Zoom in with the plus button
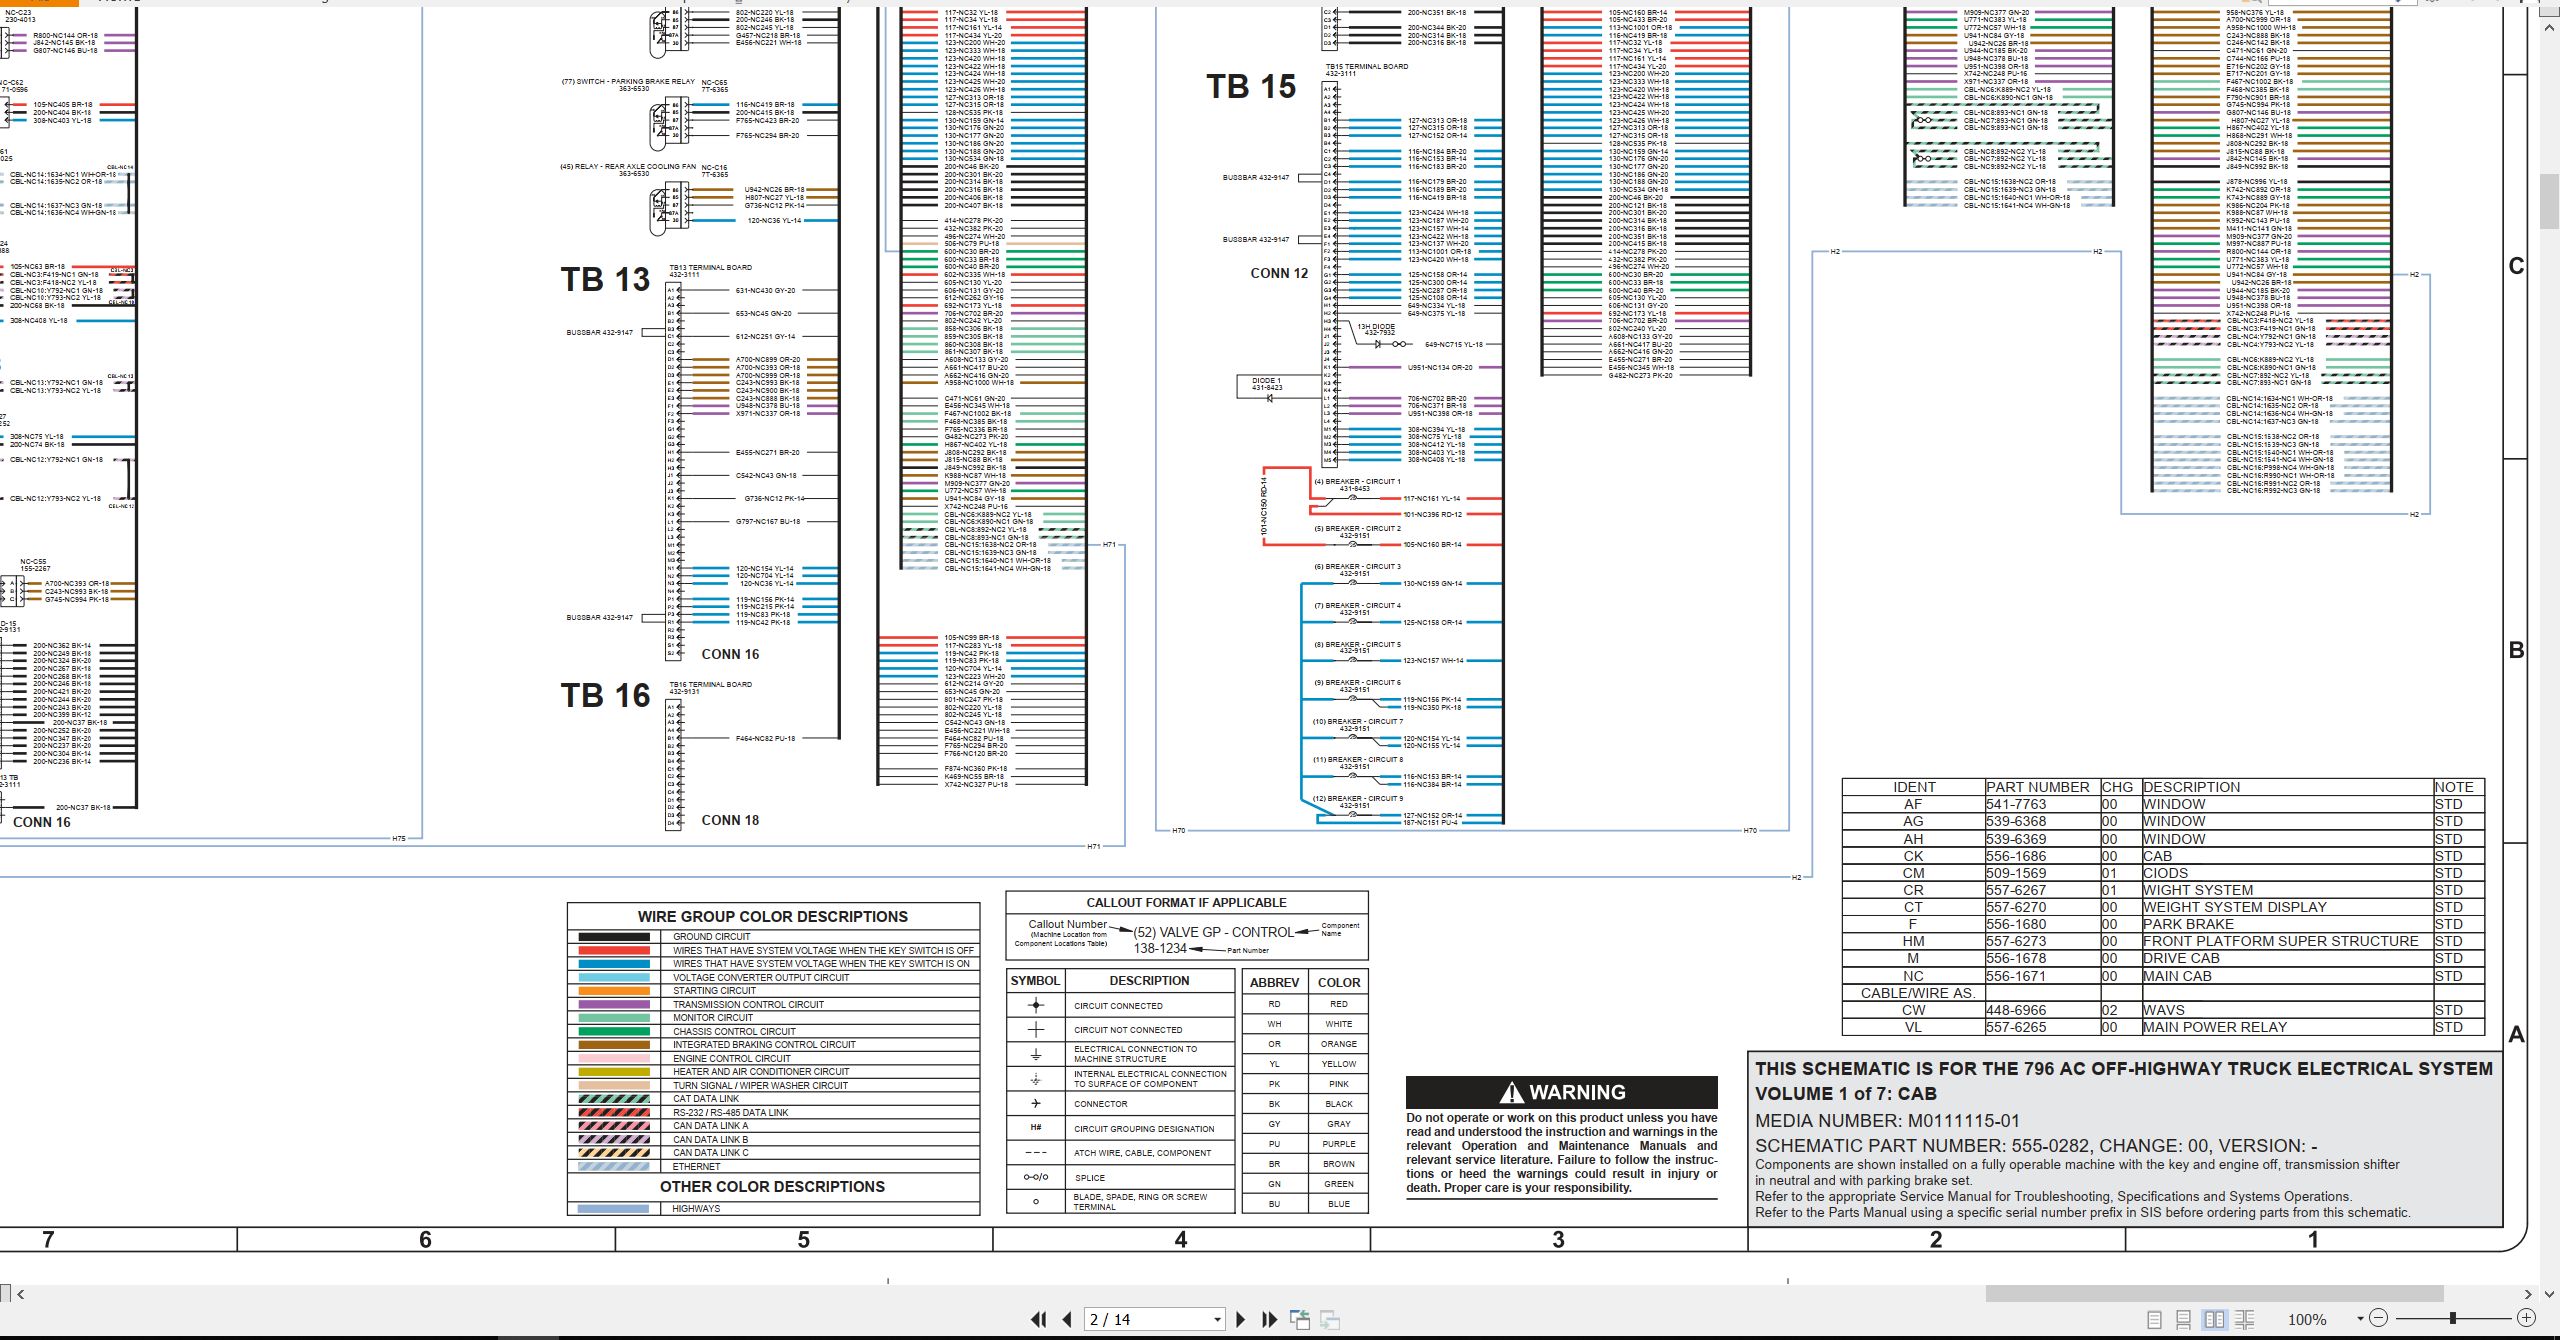This screenshot has width=2560, height=1340. click(2526, 1318)
